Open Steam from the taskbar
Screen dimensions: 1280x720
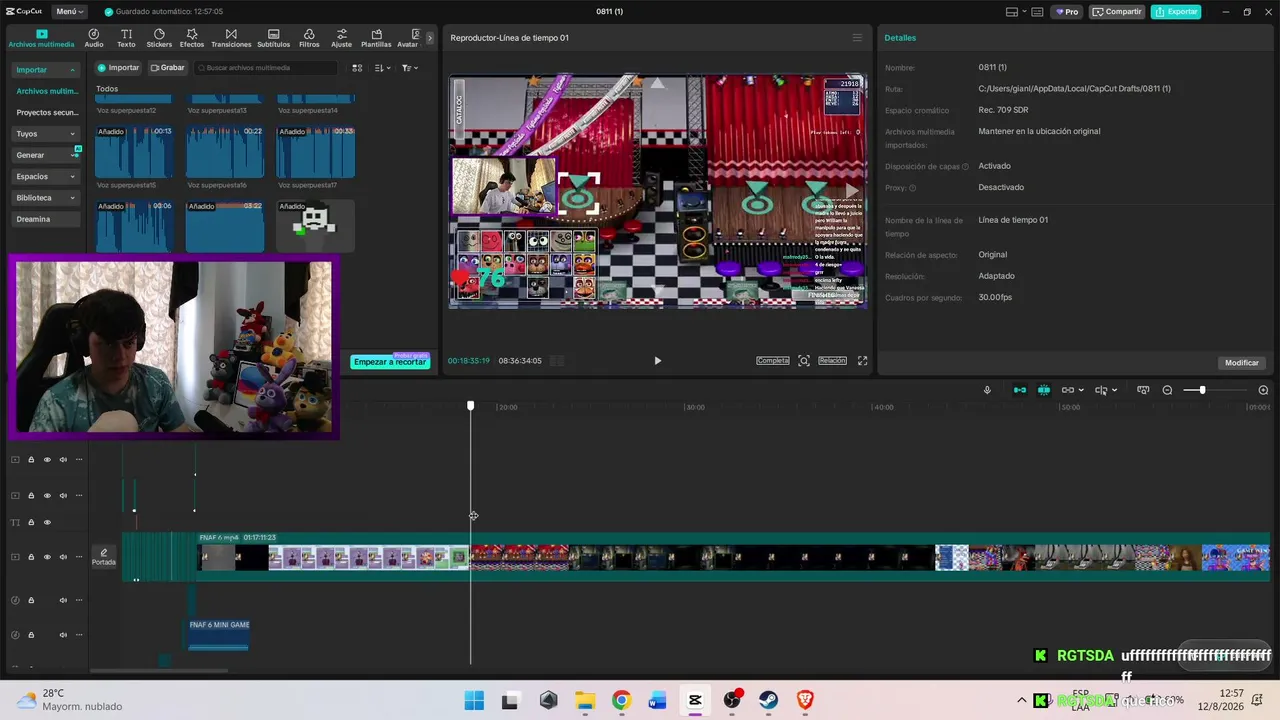click(x=768, y=700)
